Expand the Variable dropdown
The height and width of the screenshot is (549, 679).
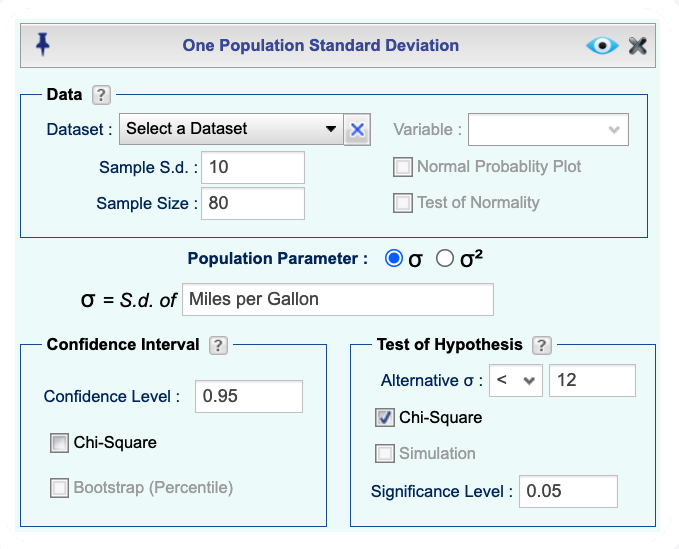(548, 129)
